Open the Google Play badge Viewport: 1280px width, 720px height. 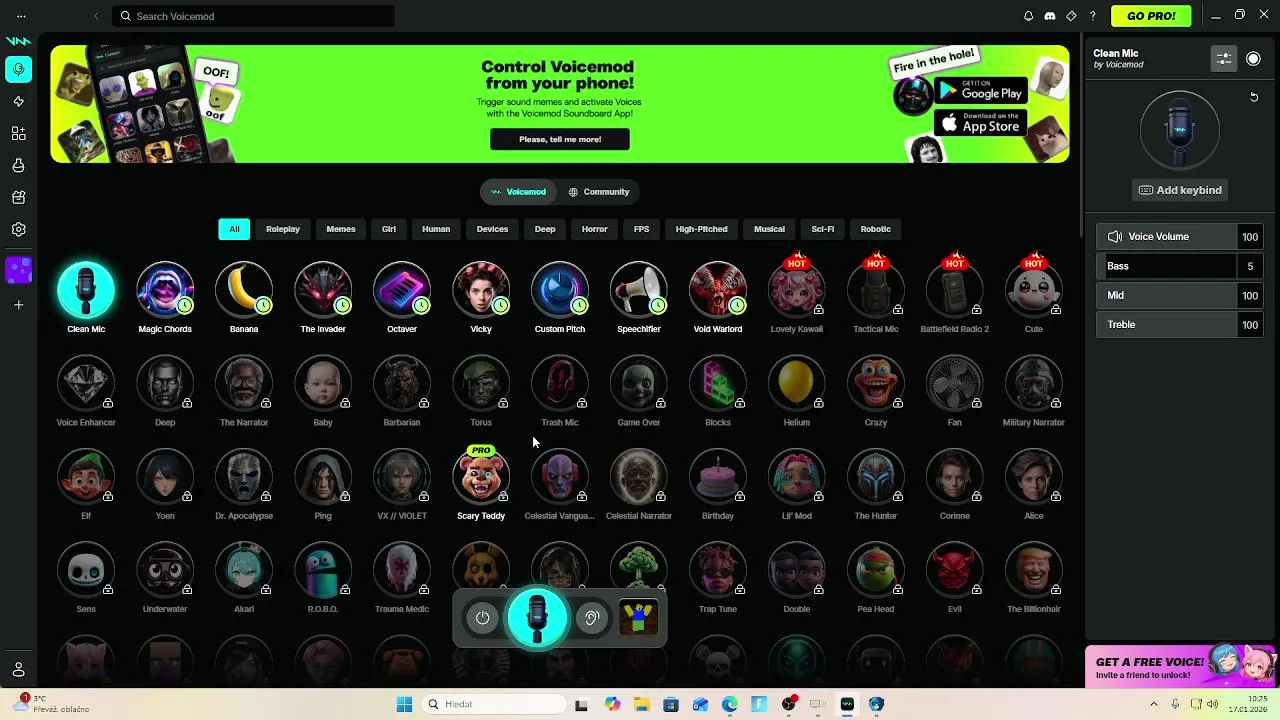click(x=981, y=91)
